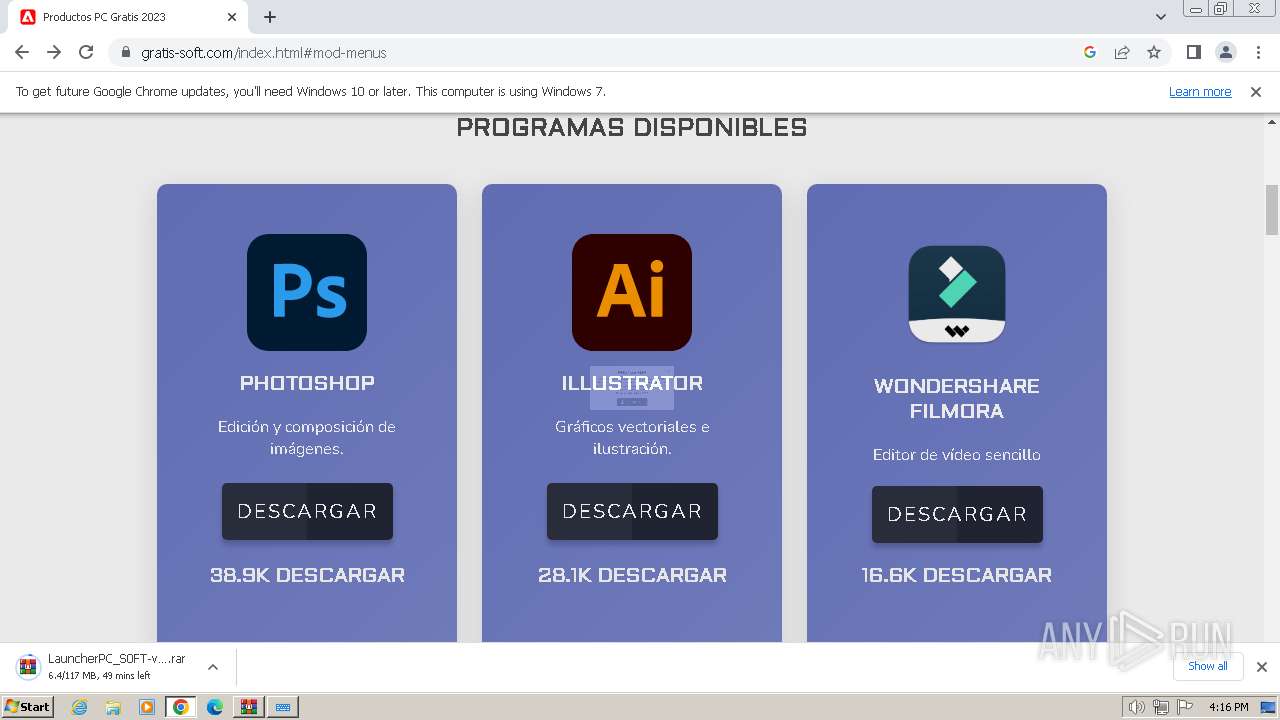Open Microsoft Edge from taskbar
The height and width of the screenshot is (720, 1280).
point(215,707)
